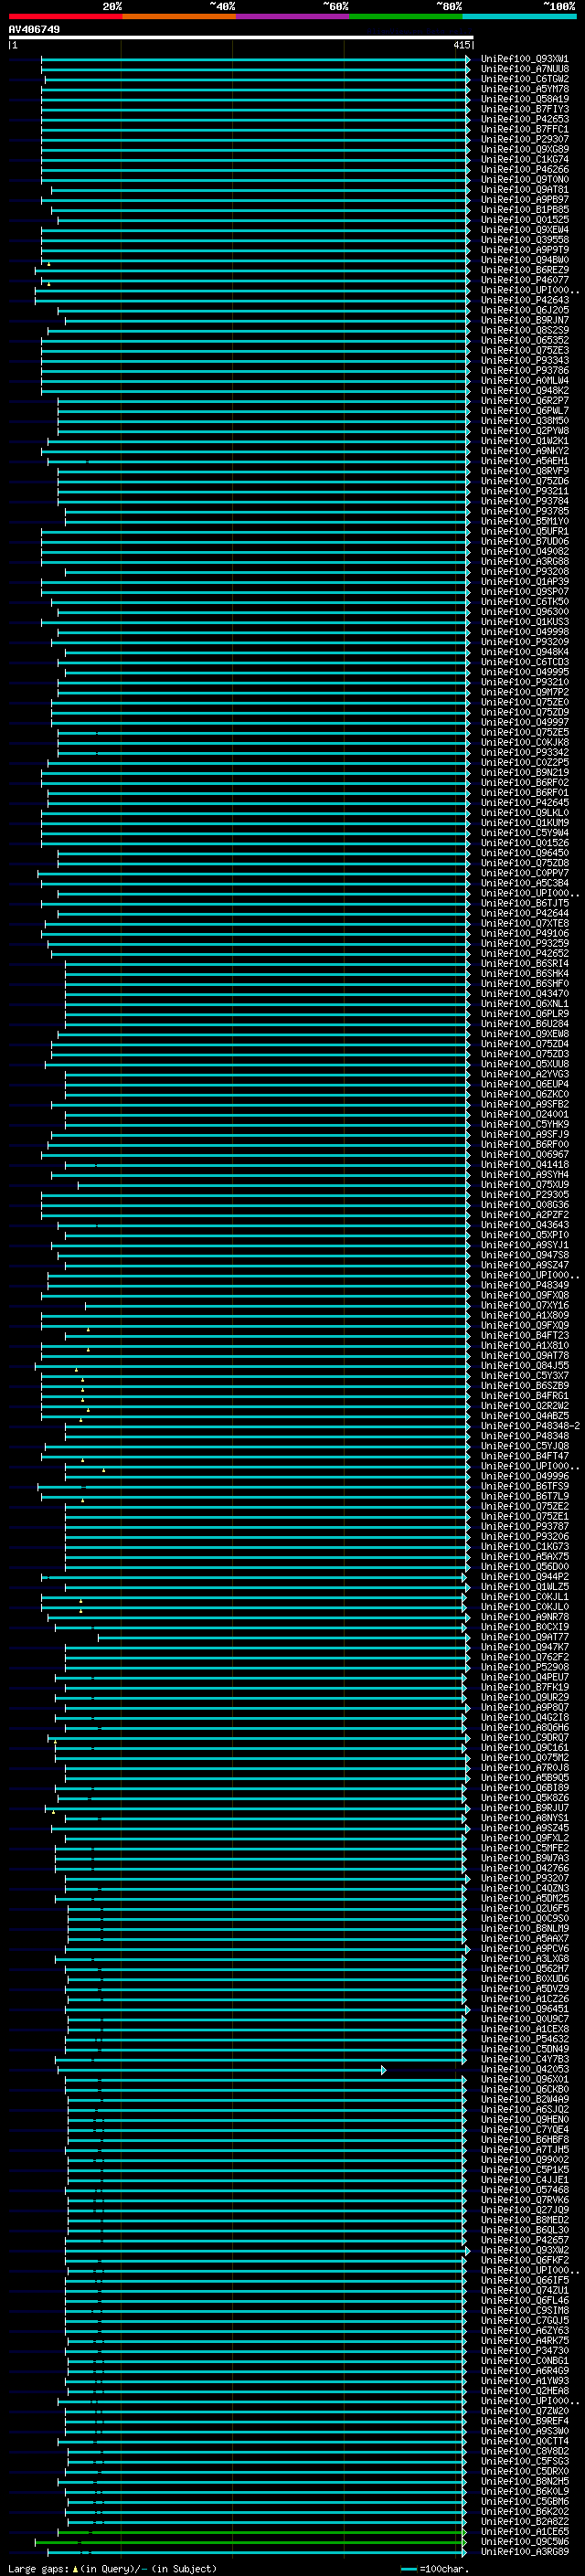The image size is (585, 2576).
Task: Select the UniRef100_P42643 label
Action: point(525,300)
